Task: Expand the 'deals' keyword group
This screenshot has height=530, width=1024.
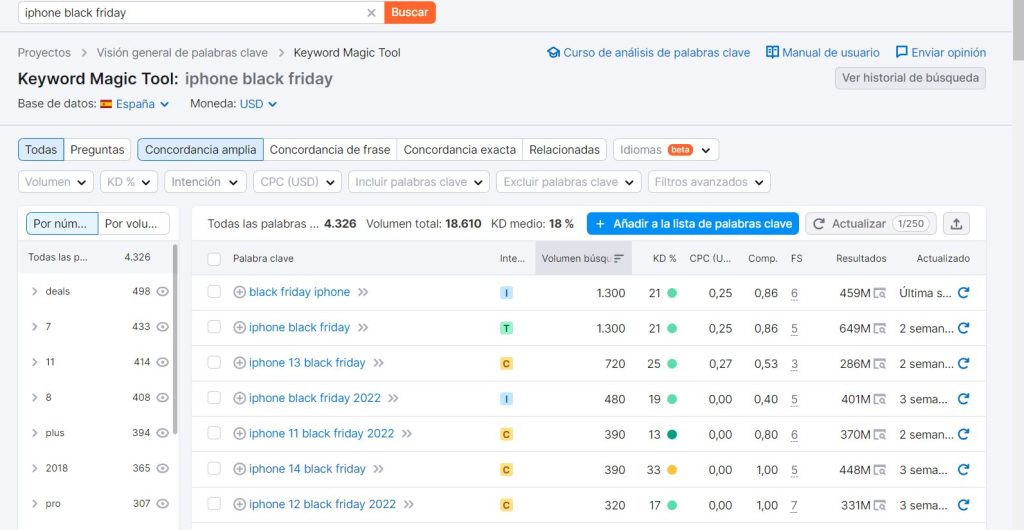Action: [x=35, y=291]
